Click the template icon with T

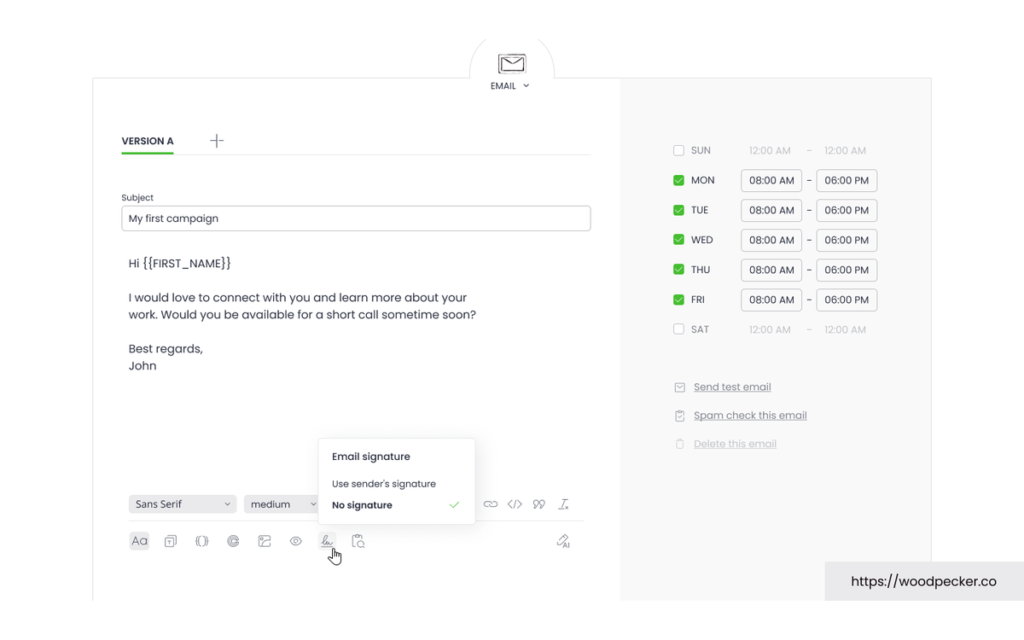click(x=170, y=541)
